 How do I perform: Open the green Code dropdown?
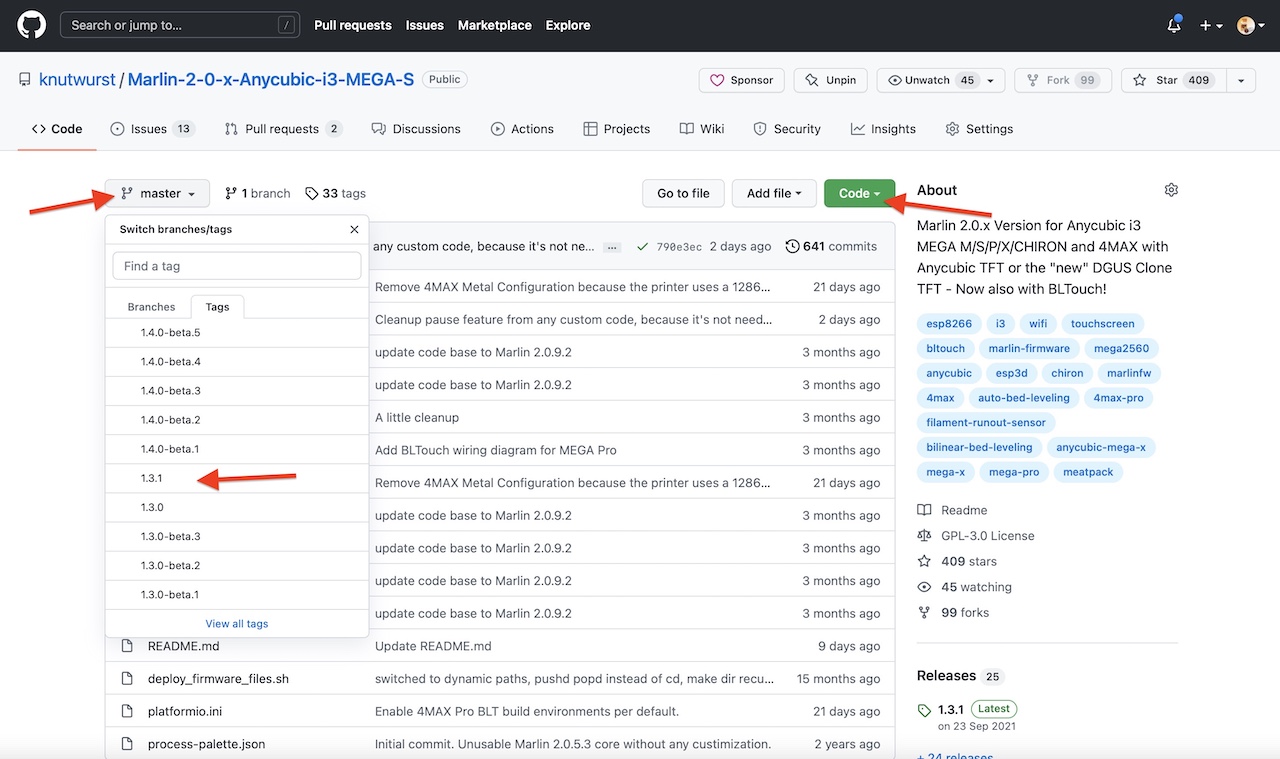tap(859, 193)
